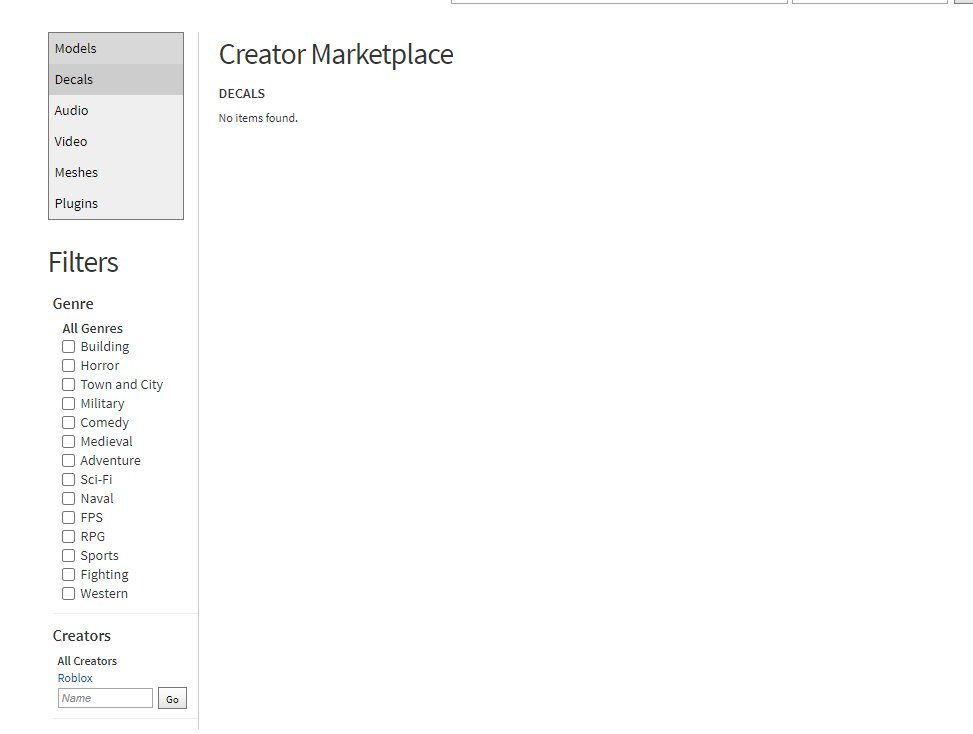Open the Plugins category

(x=76, y=203)
